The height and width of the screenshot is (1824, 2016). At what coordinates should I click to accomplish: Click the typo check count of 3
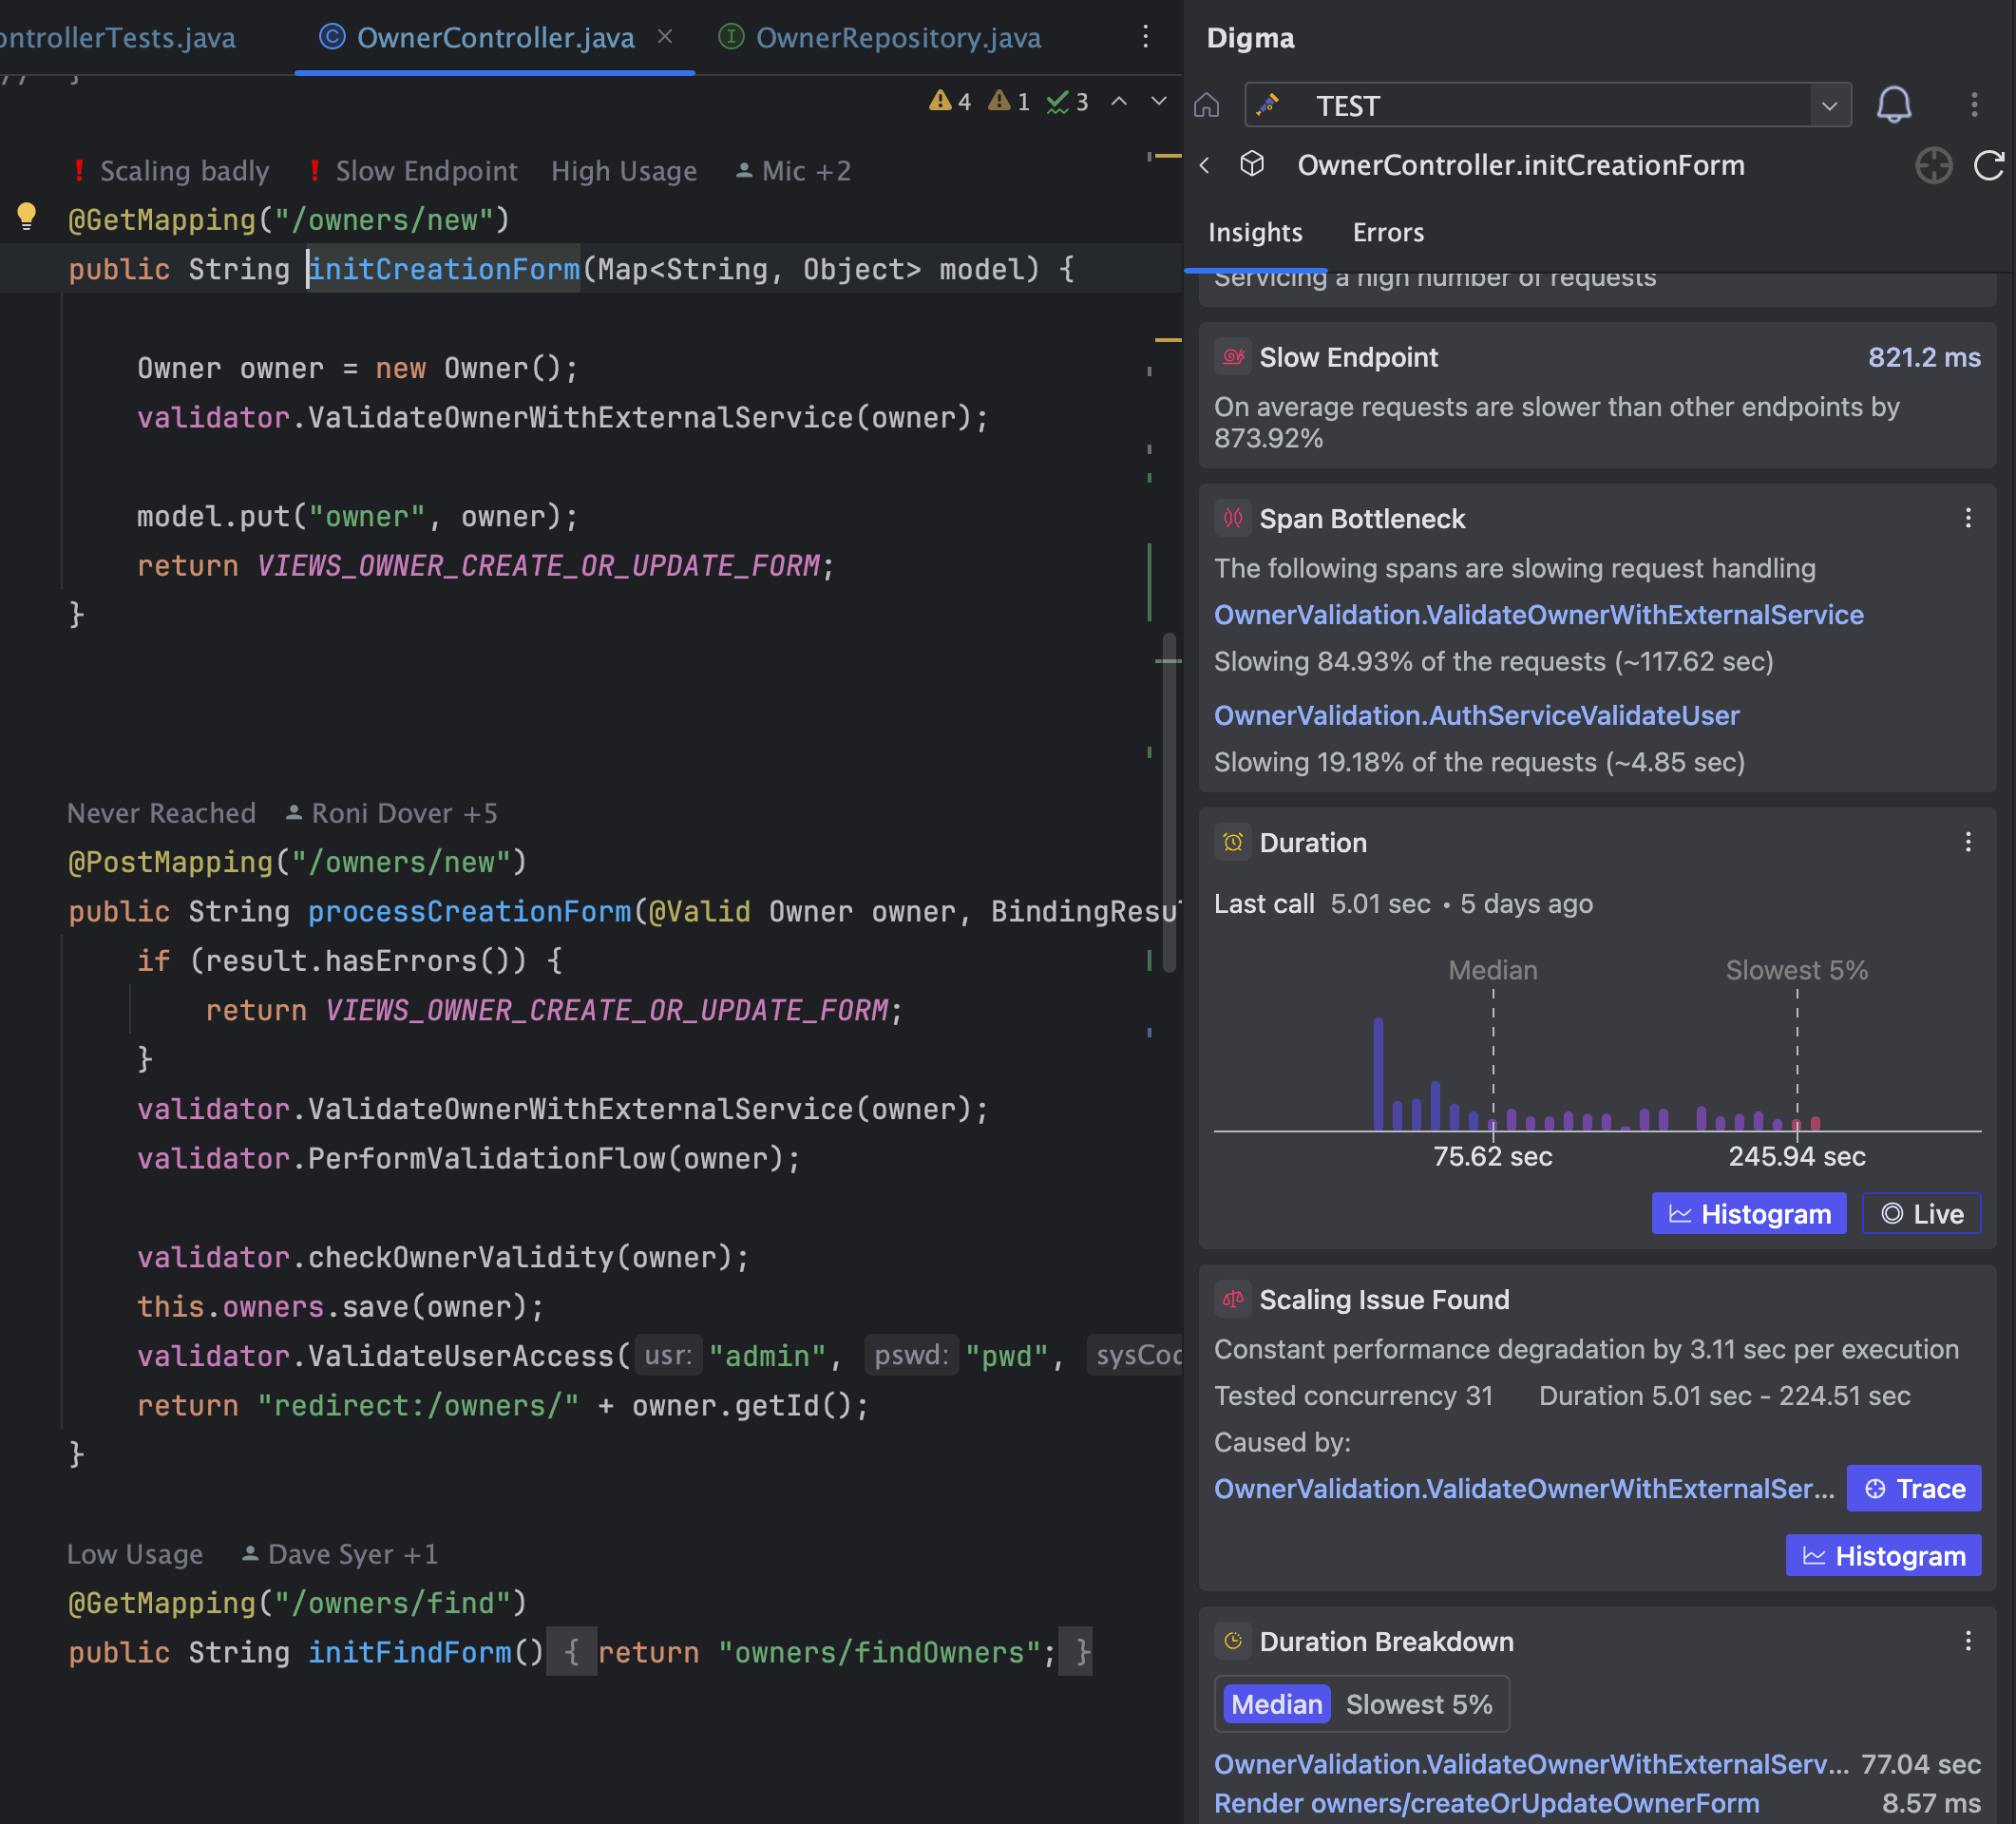[x=1067, y=101]
